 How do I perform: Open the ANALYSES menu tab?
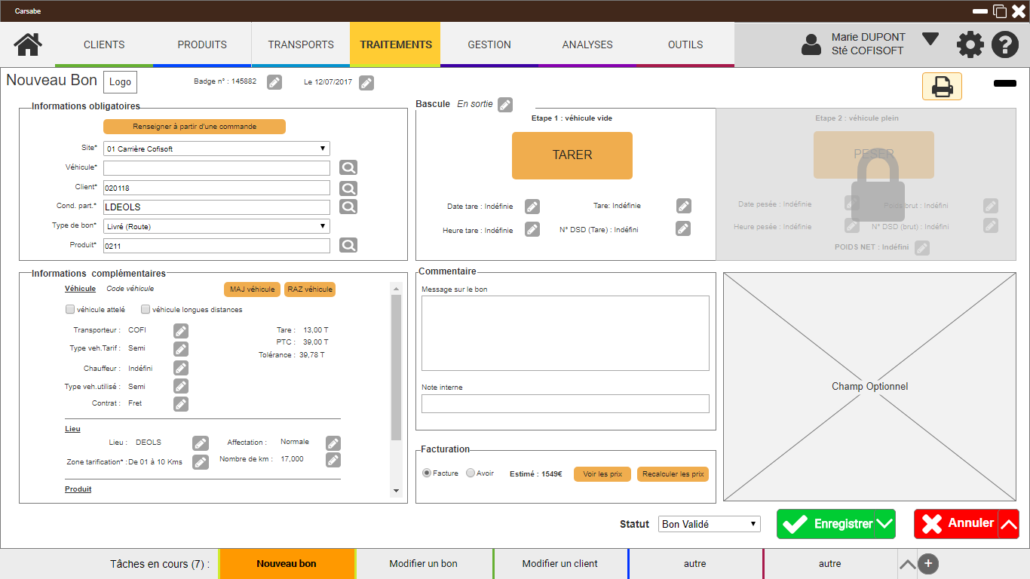coord(587,45)
